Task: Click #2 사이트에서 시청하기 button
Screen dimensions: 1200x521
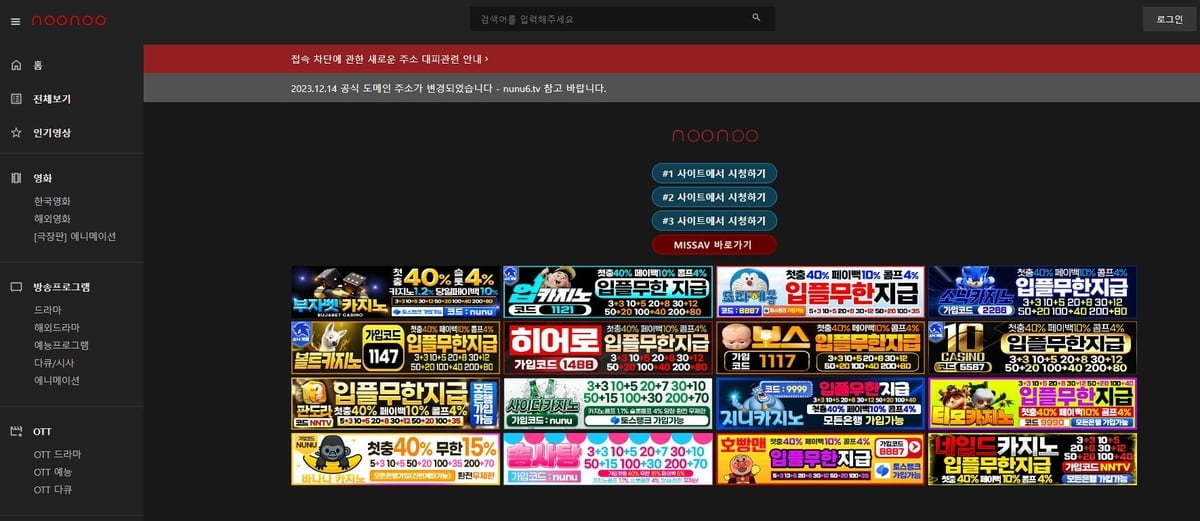Action: point(714,197)
